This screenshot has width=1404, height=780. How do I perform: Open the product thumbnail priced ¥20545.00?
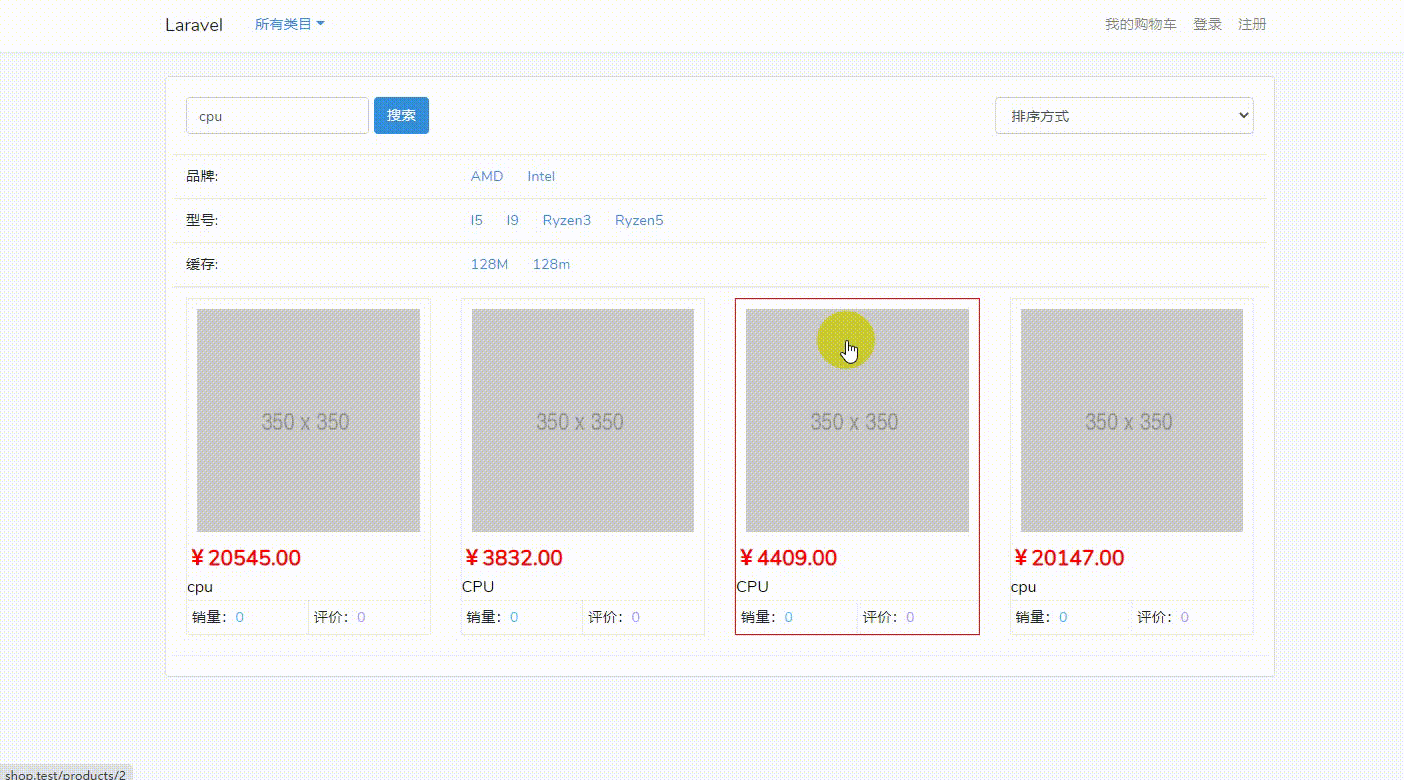coord(308,420)
